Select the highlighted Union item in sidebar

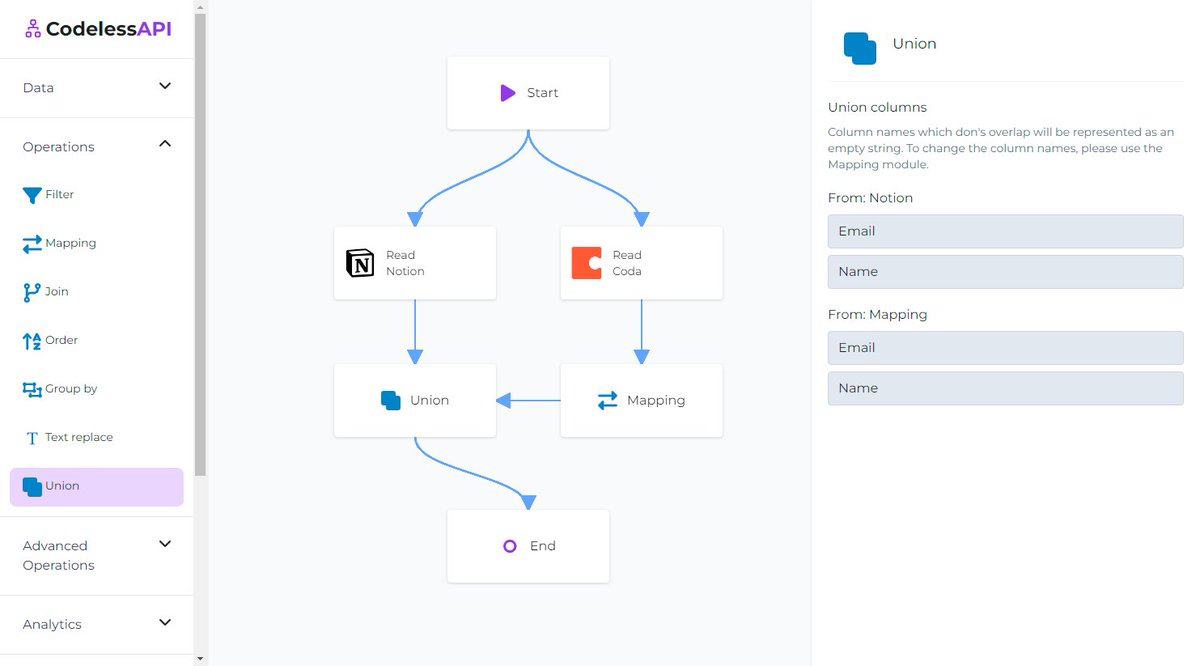97,487
